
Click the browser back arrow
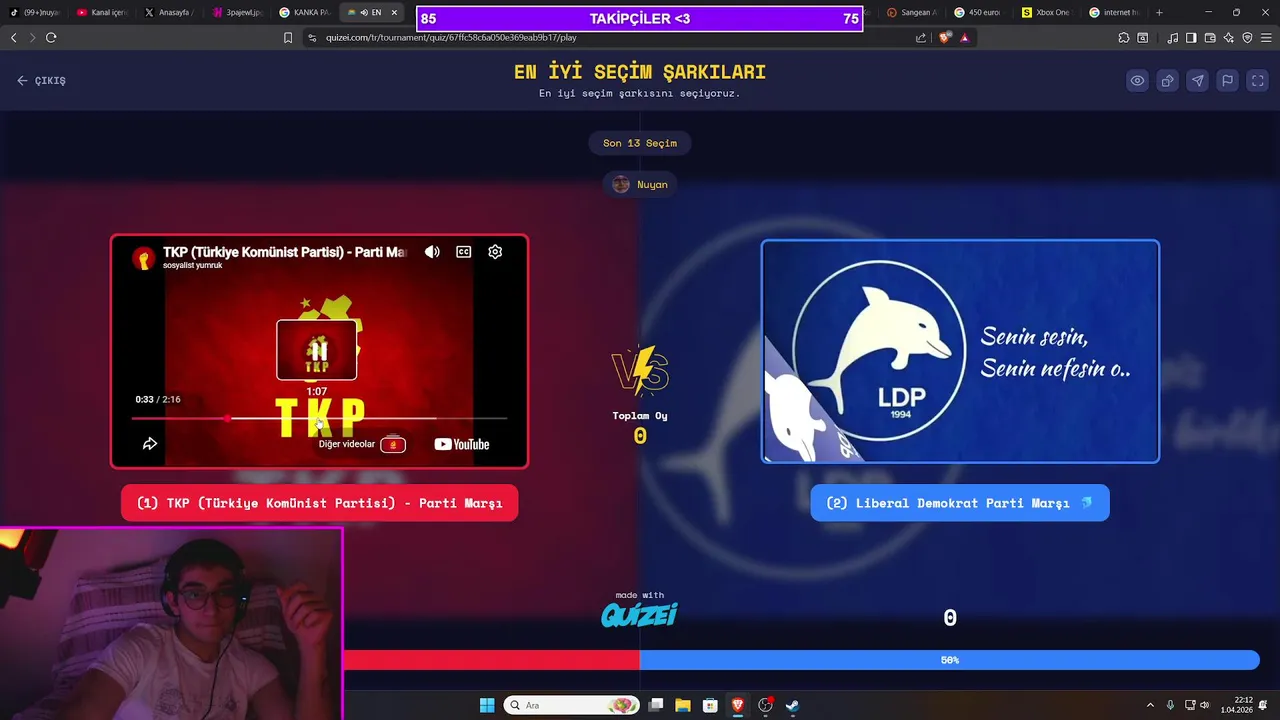click(x=14, y=37)
